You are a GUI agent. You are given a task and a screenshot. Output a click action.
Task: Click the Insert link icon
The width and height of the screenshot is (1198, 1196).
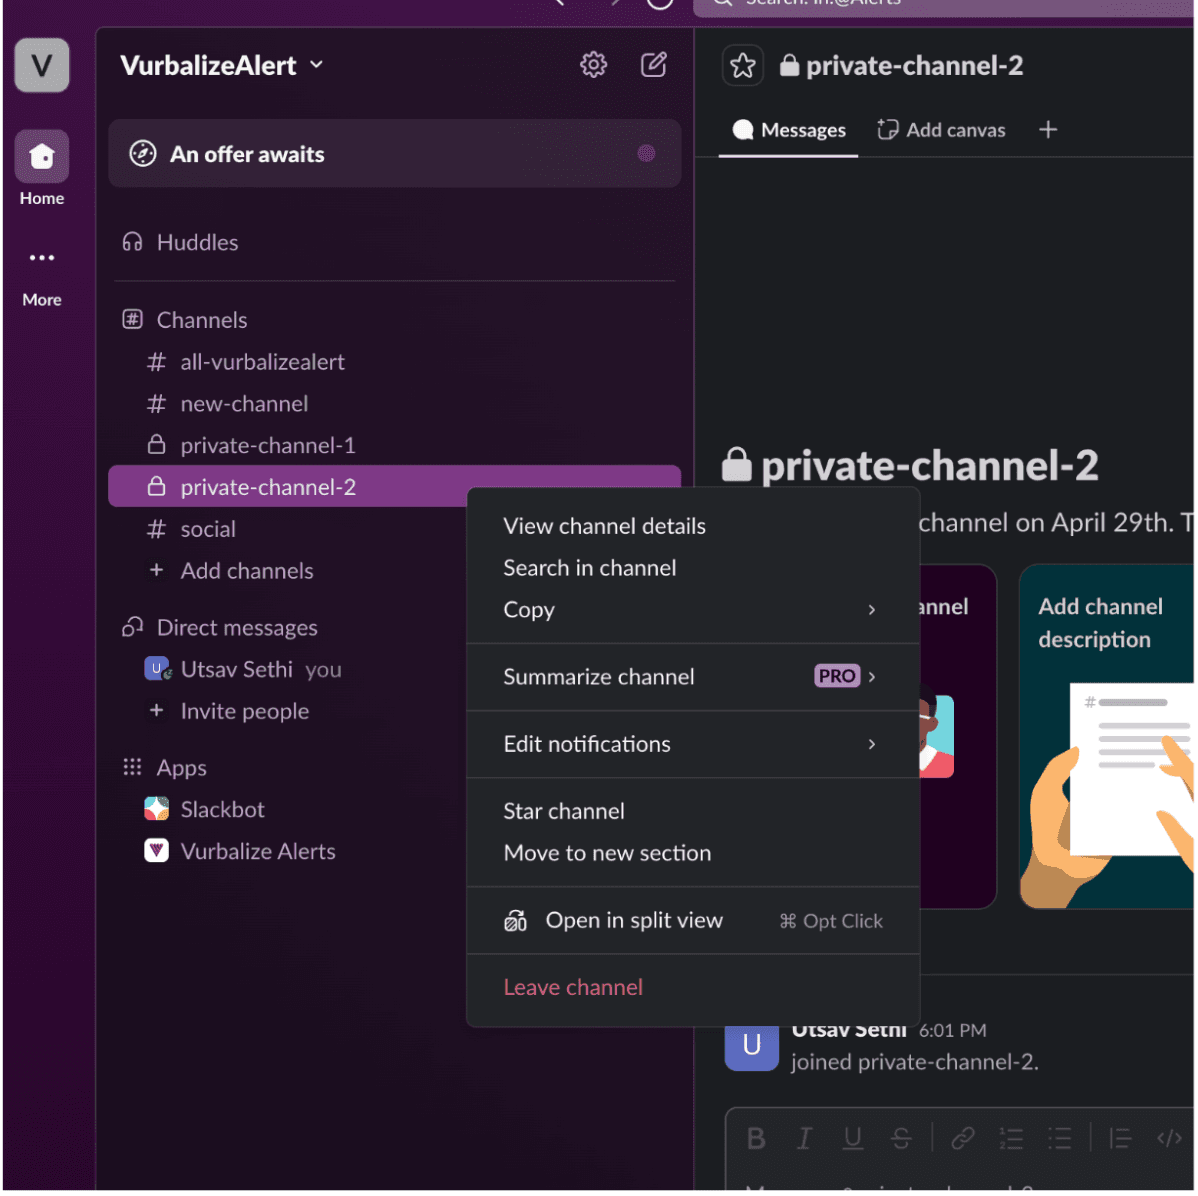963,1138
